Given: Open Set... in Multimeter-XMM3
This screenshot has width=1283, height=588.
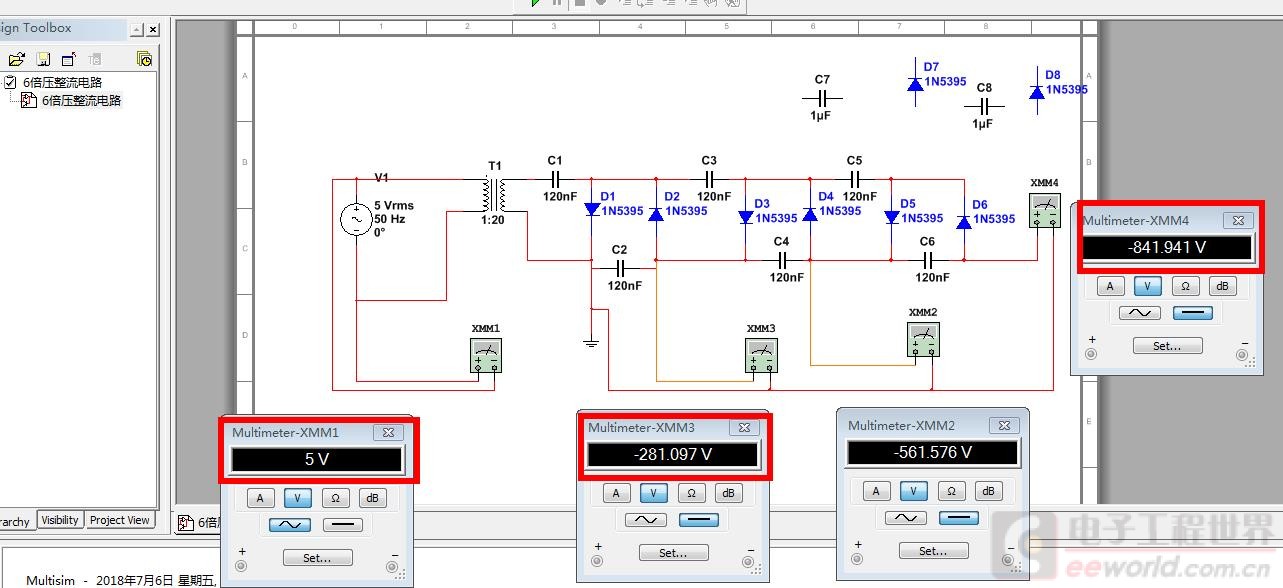Looking at the screenshot, I should point(672,553).
